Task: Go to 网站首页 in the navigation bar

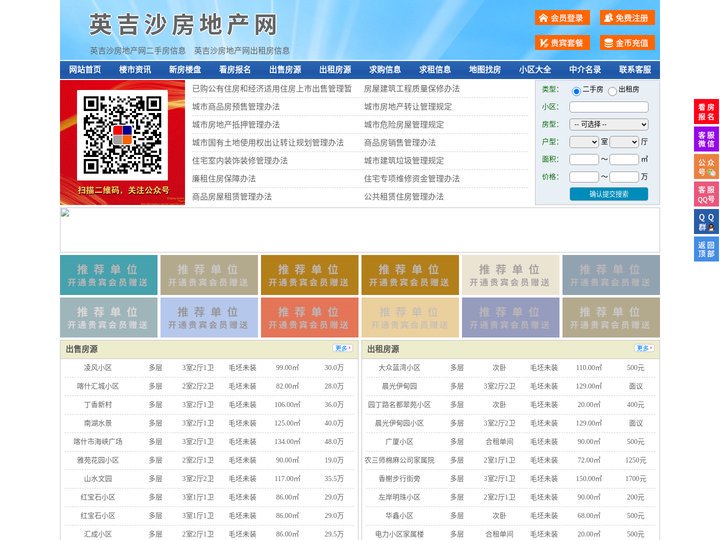Action: [x=85, y=70]
